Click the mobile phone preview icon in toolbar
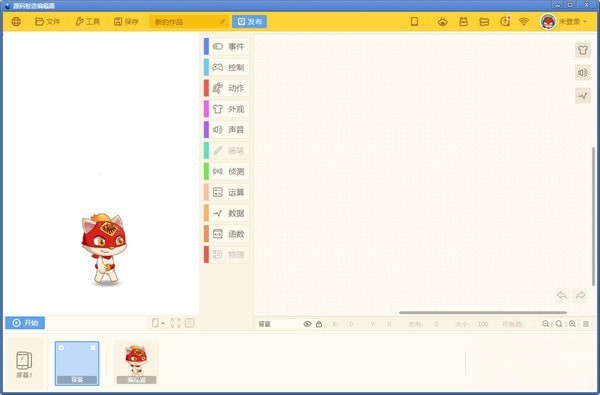The image size is (600, 395). tap(414, 21)
